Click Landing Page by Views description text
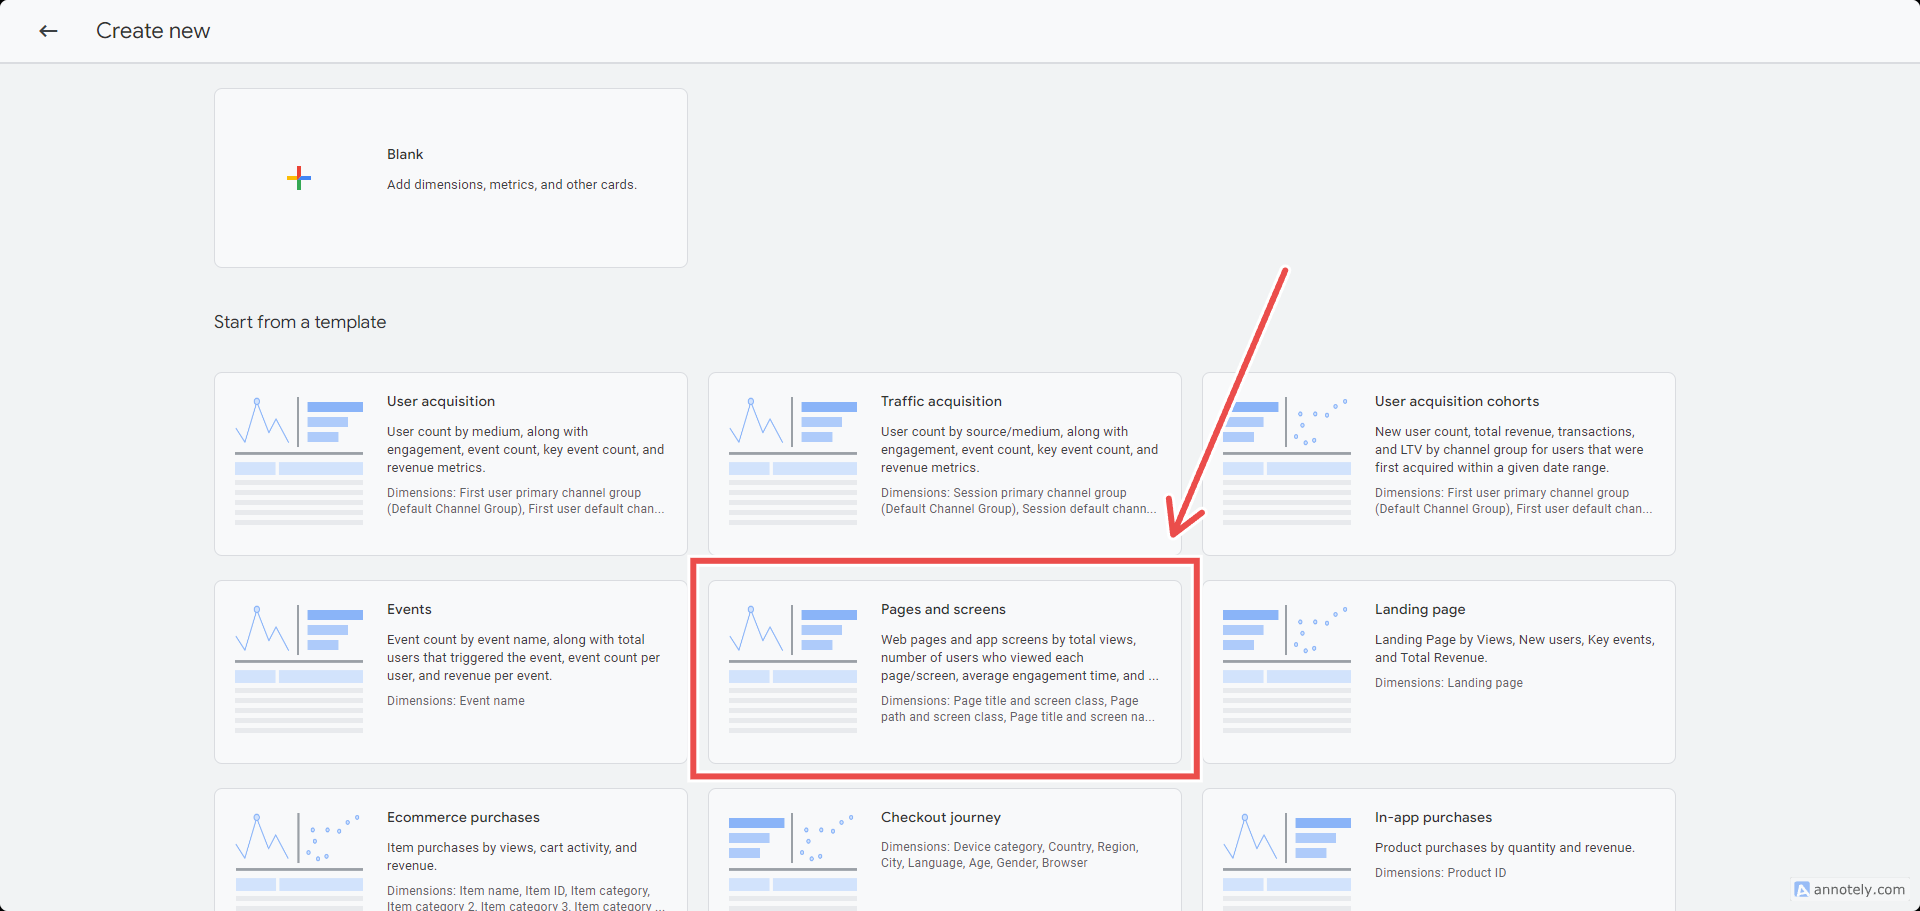 (1515, 649)
